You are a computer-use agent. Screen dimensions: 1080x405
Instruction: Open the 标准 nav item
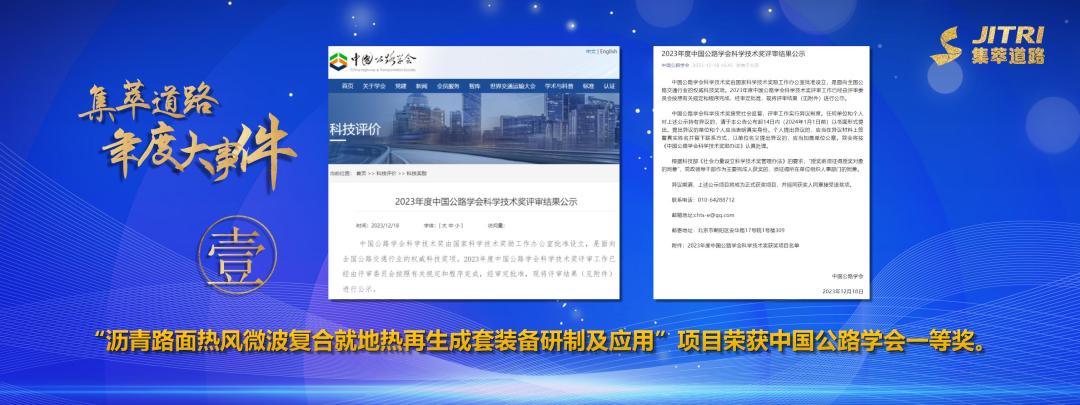[588, 86]
